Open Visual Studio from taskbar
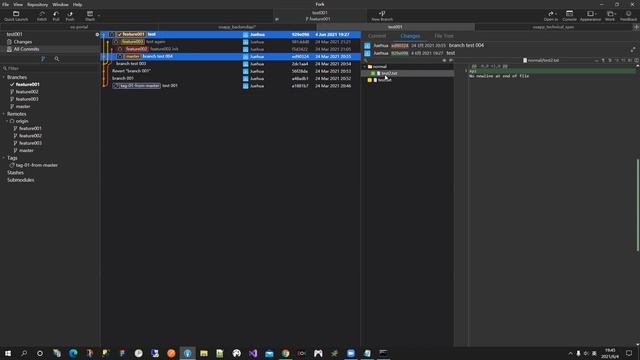The width and height of the screenshot is (640, 360). click(253, 353)
